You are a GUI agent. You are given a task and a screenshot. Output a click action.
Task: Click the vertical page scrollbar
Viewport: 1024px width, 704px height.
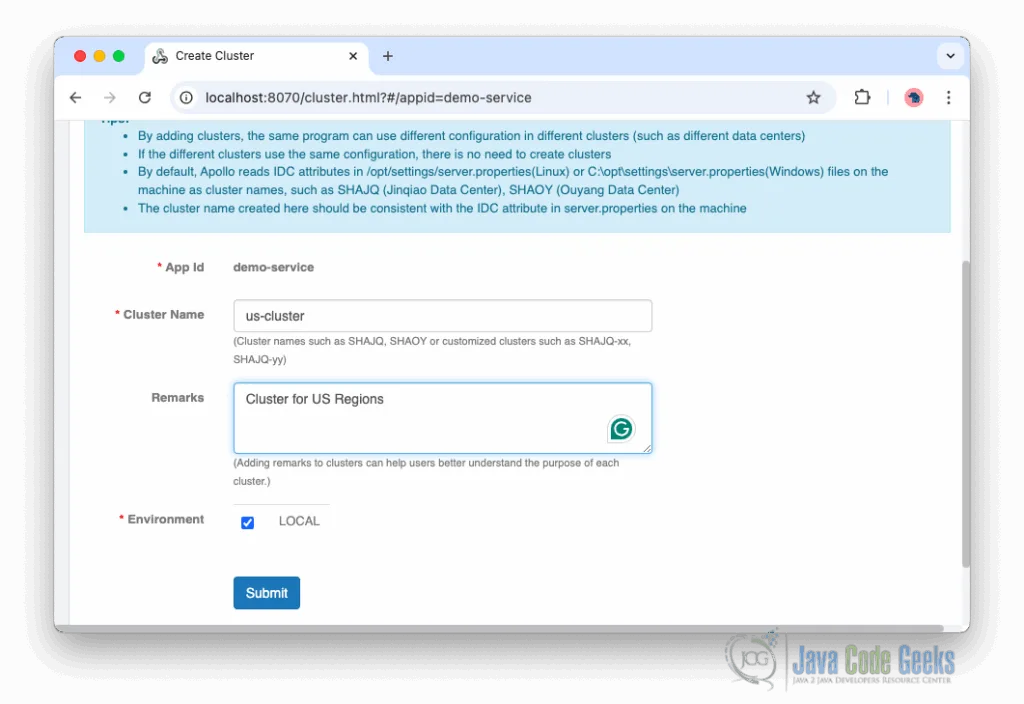(966, 414)
